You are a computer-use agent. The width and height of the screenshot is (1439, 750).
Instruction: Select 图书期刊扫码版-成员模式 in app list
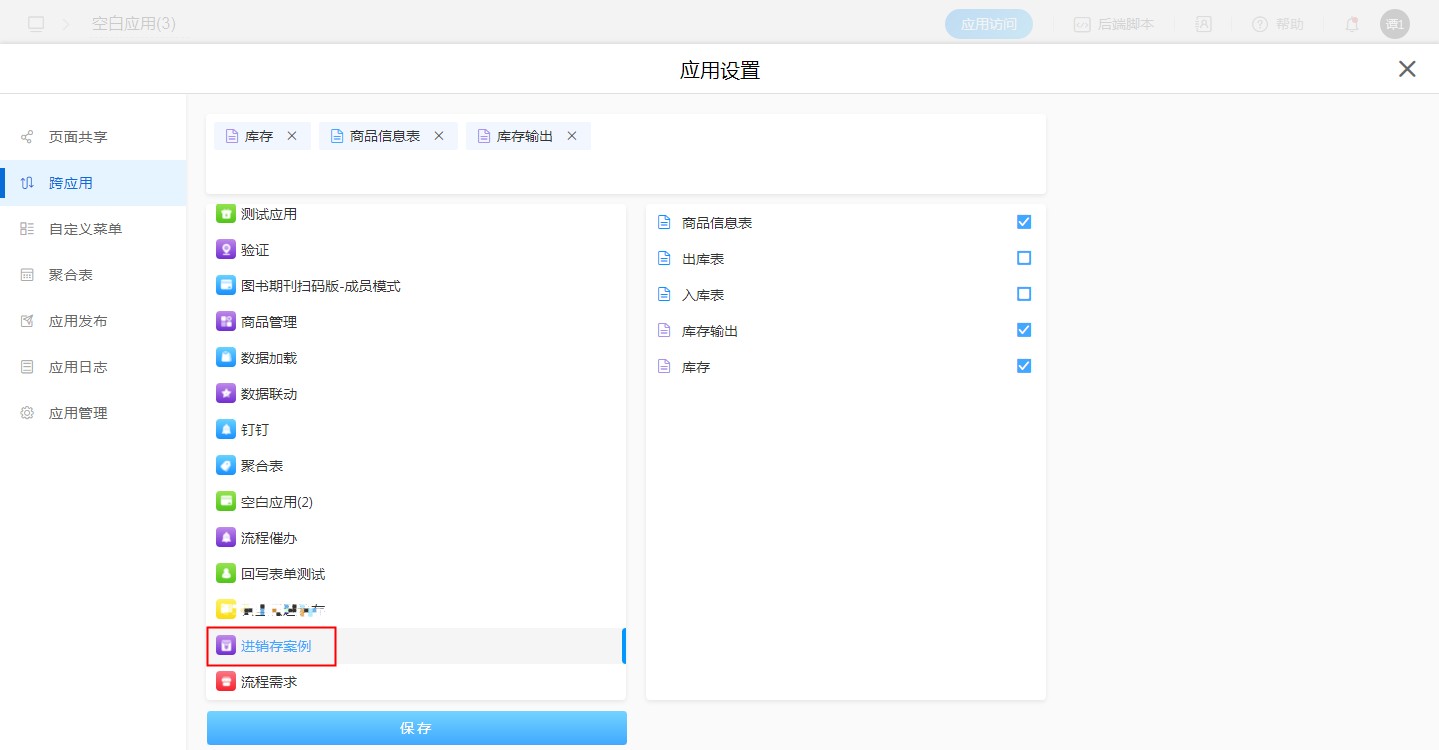pos(320,286)
